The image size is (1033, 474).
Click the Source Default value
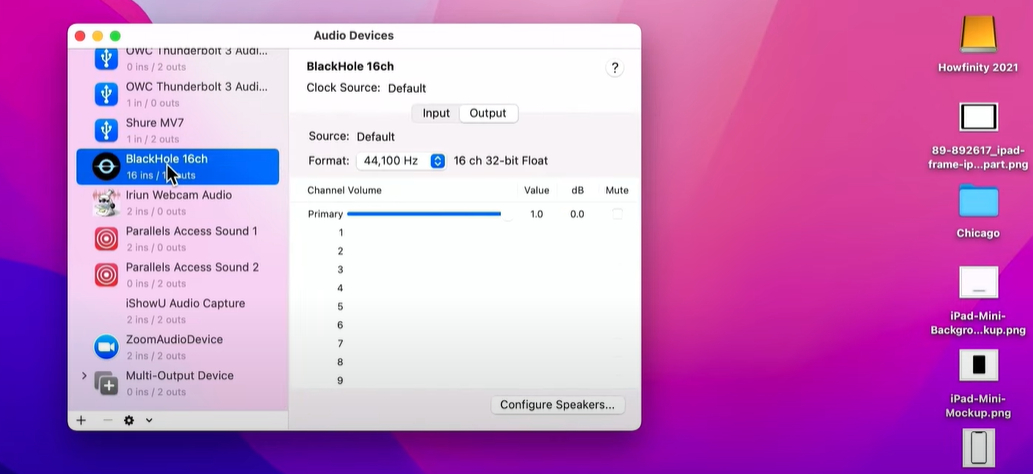click(x=376, y=137)
